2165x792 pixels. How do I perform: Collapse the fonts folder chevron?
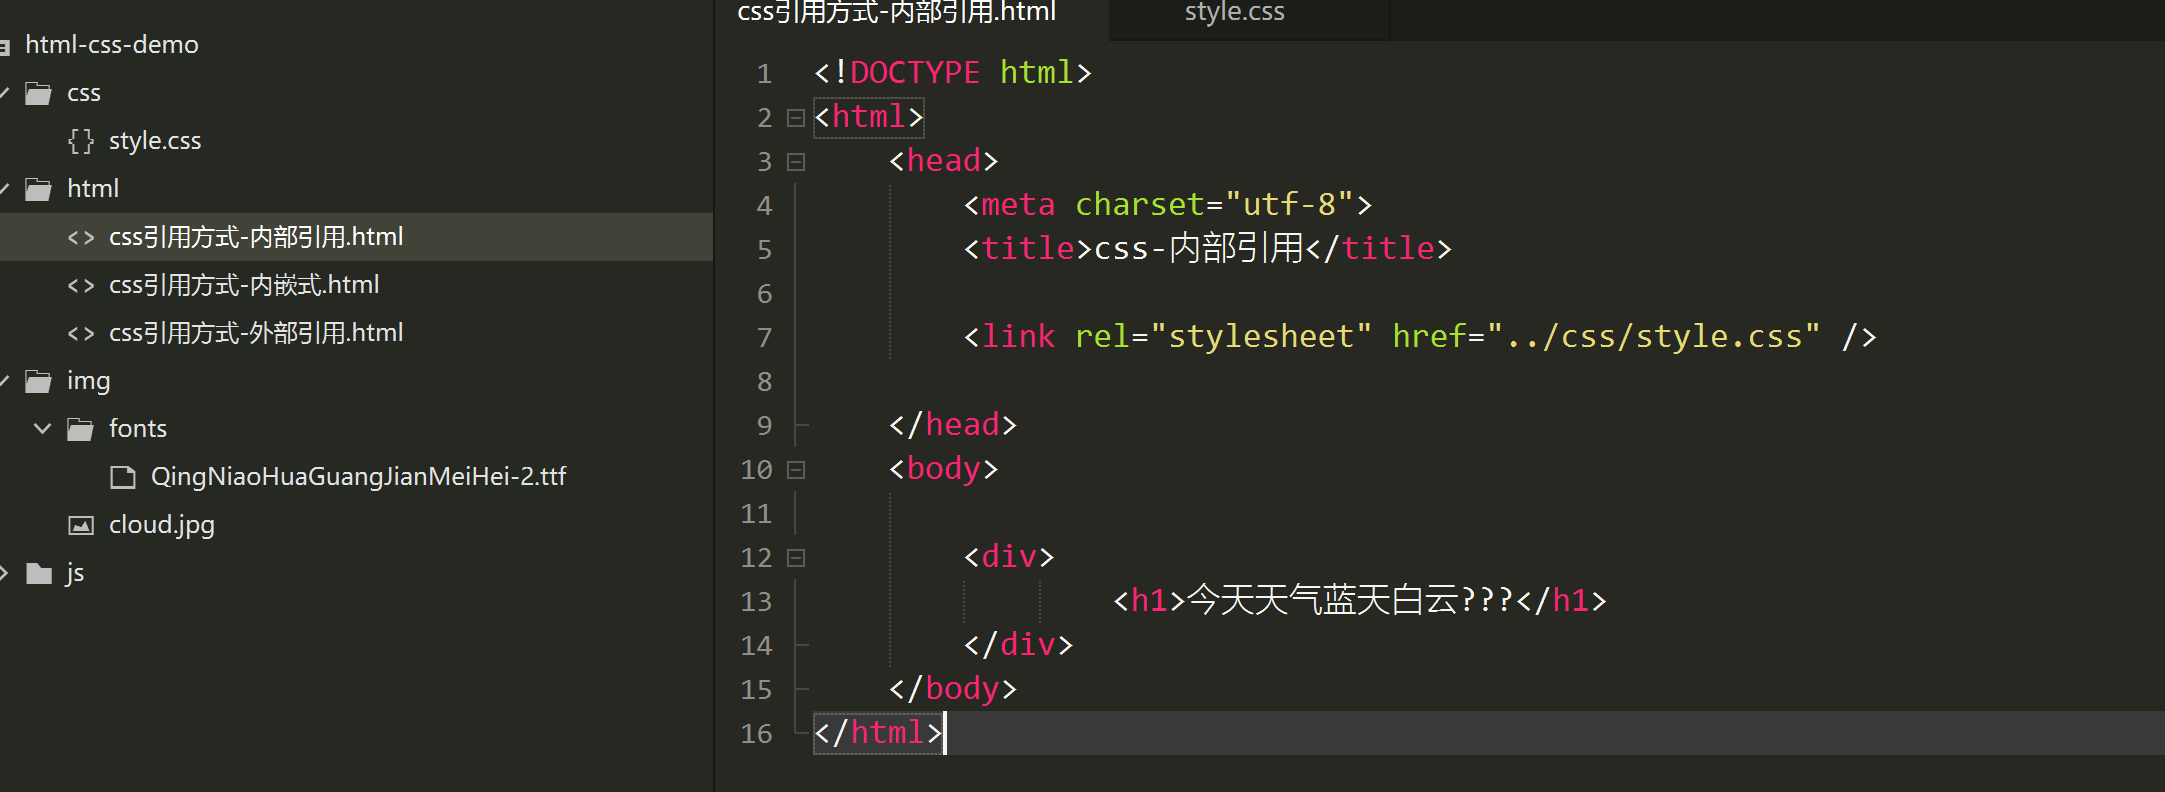pos(42,429)
